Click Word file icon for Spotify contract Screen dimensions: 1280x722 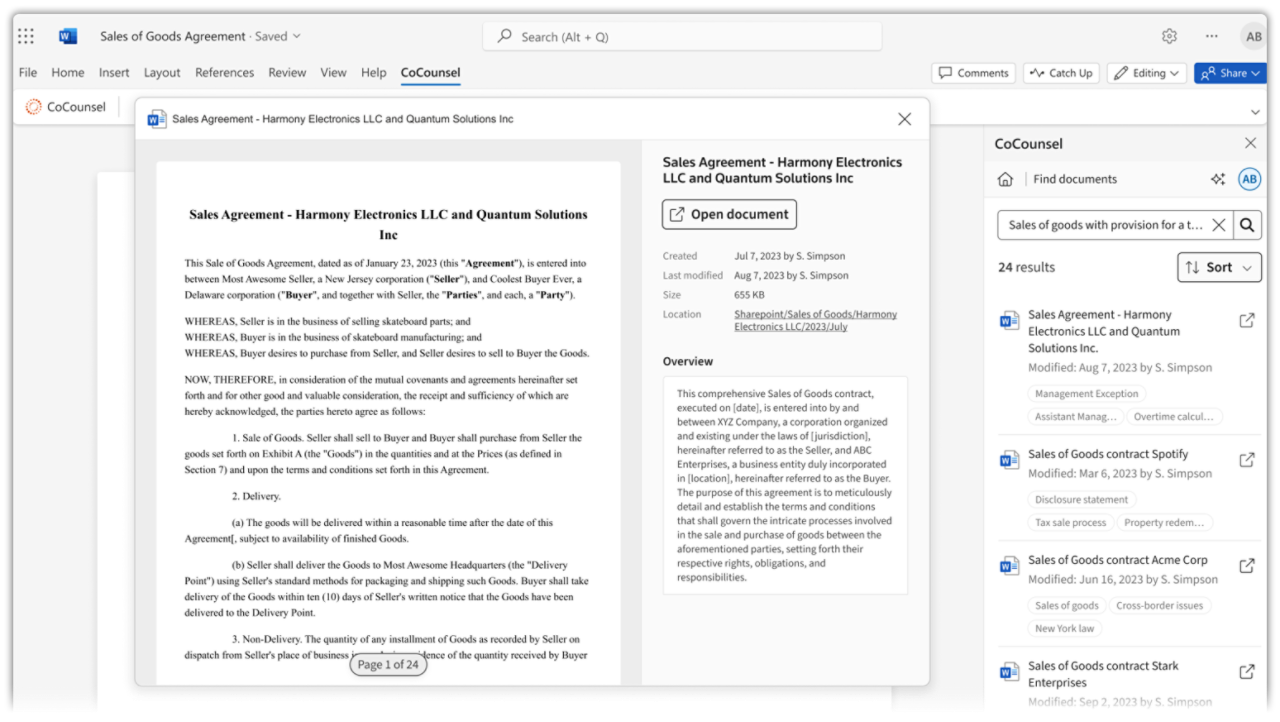click(x=1009, y=460)
